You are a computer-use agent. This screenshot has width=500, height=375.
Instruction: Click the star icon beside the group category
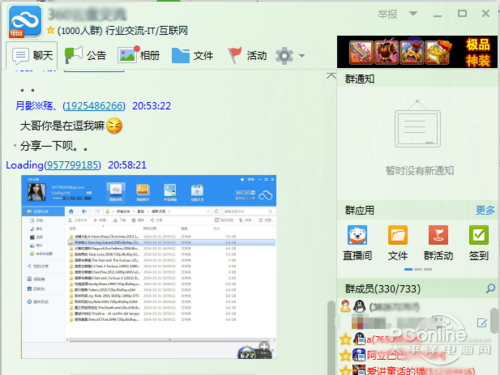point(51,30)
